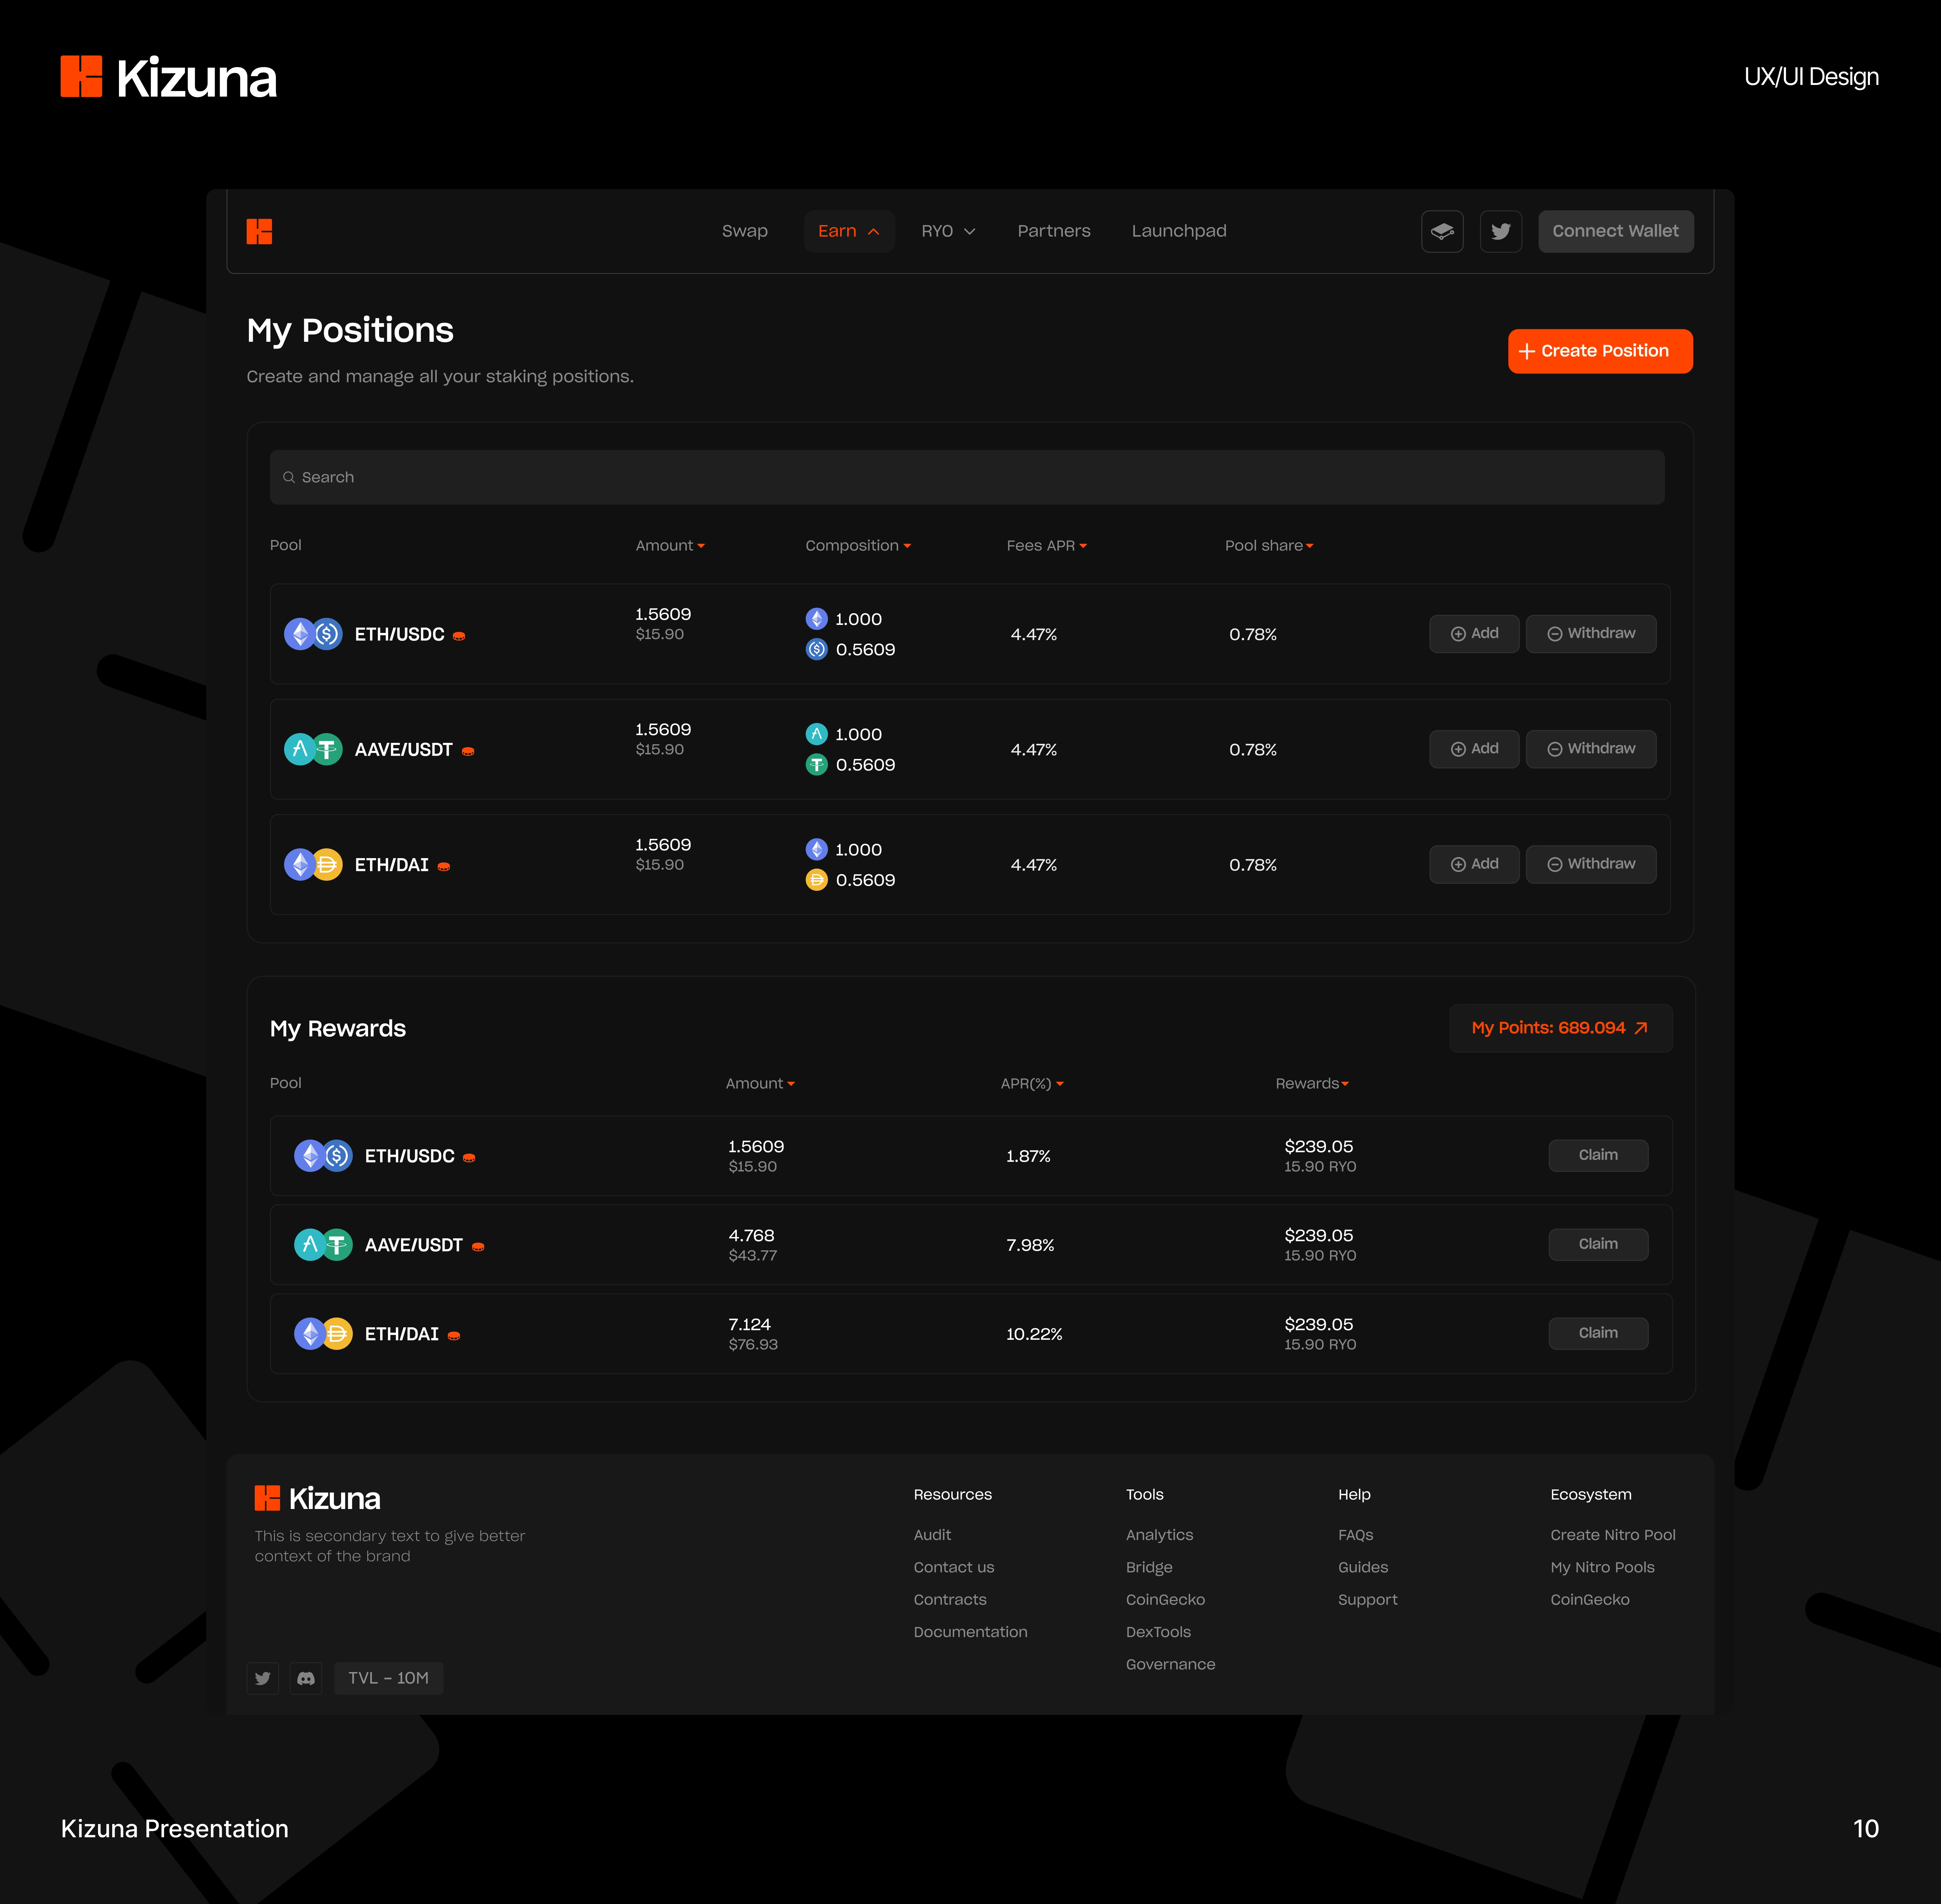
Task: Add liquidity to AAVE/USDT position
Action: 1474,749
